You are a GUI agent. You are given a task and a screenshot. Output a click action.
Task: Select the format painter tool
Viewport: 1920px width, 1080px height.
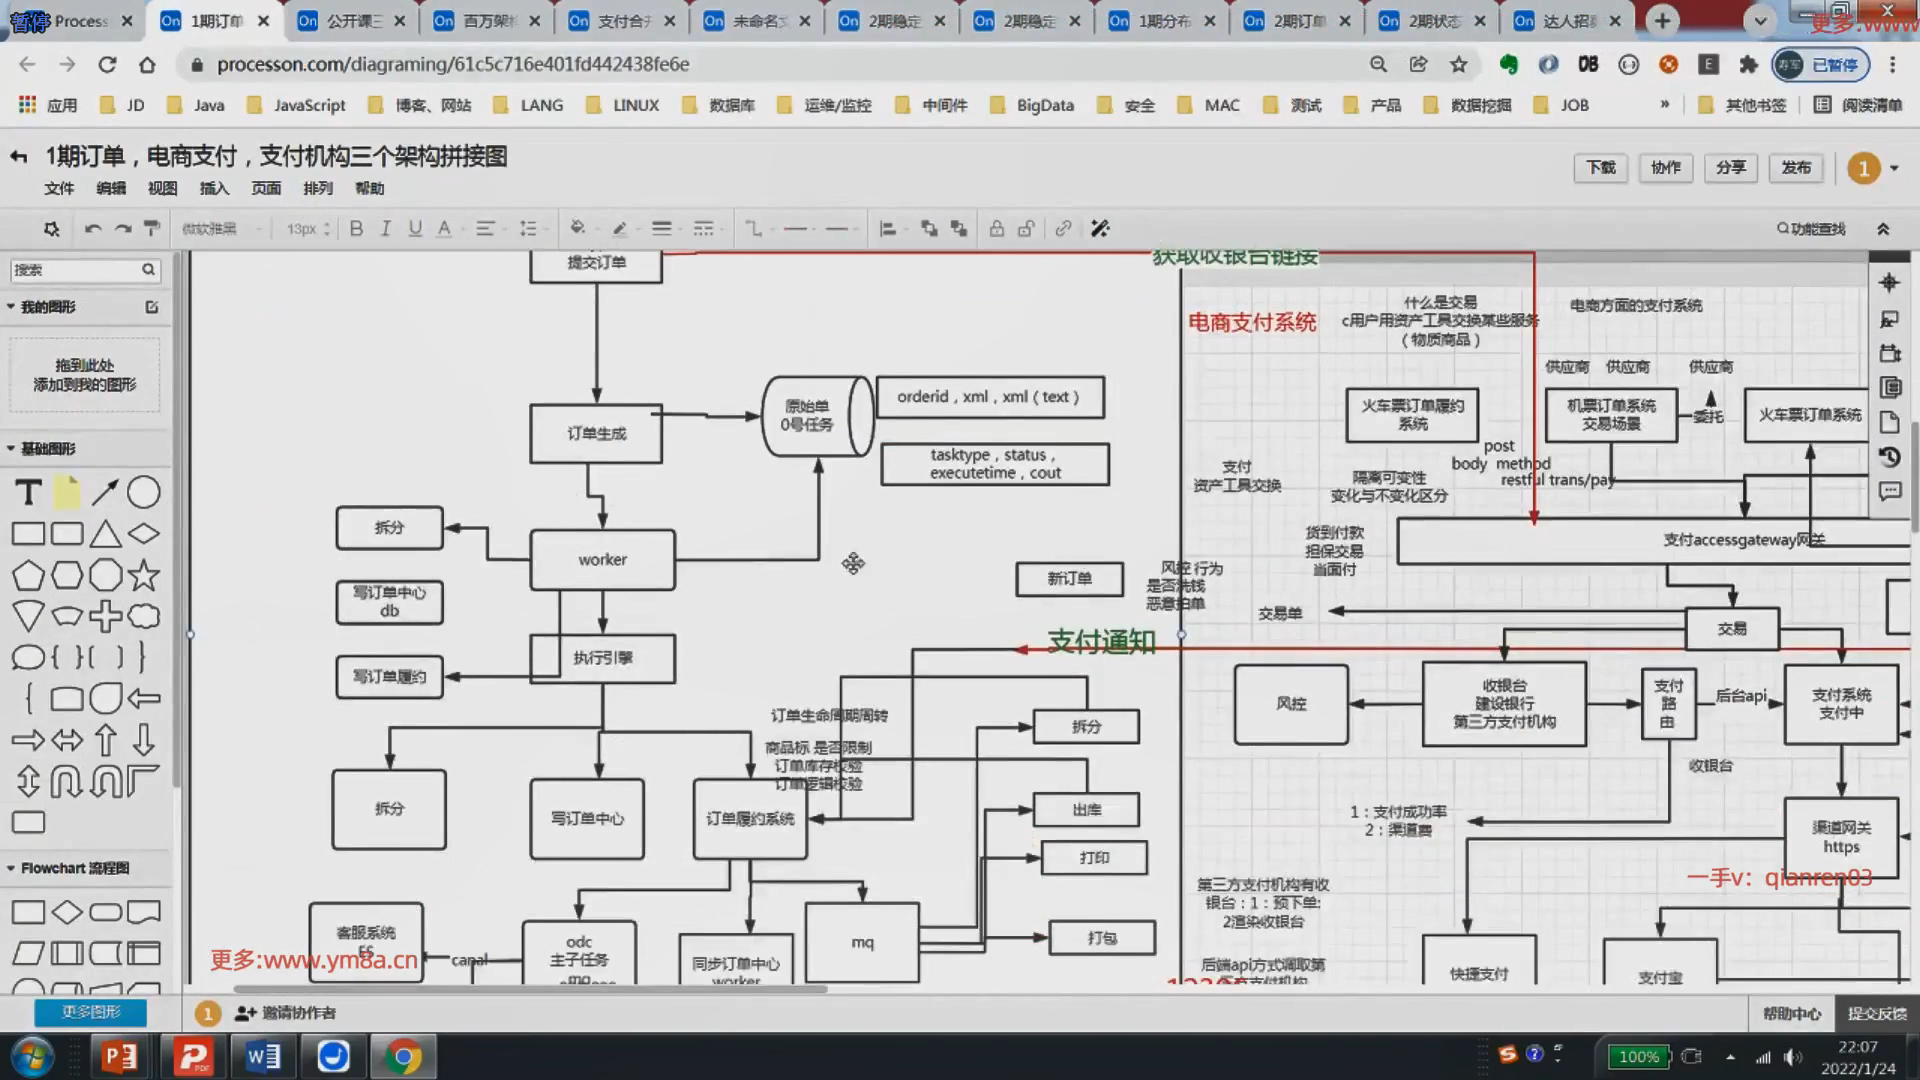point(152,229)
